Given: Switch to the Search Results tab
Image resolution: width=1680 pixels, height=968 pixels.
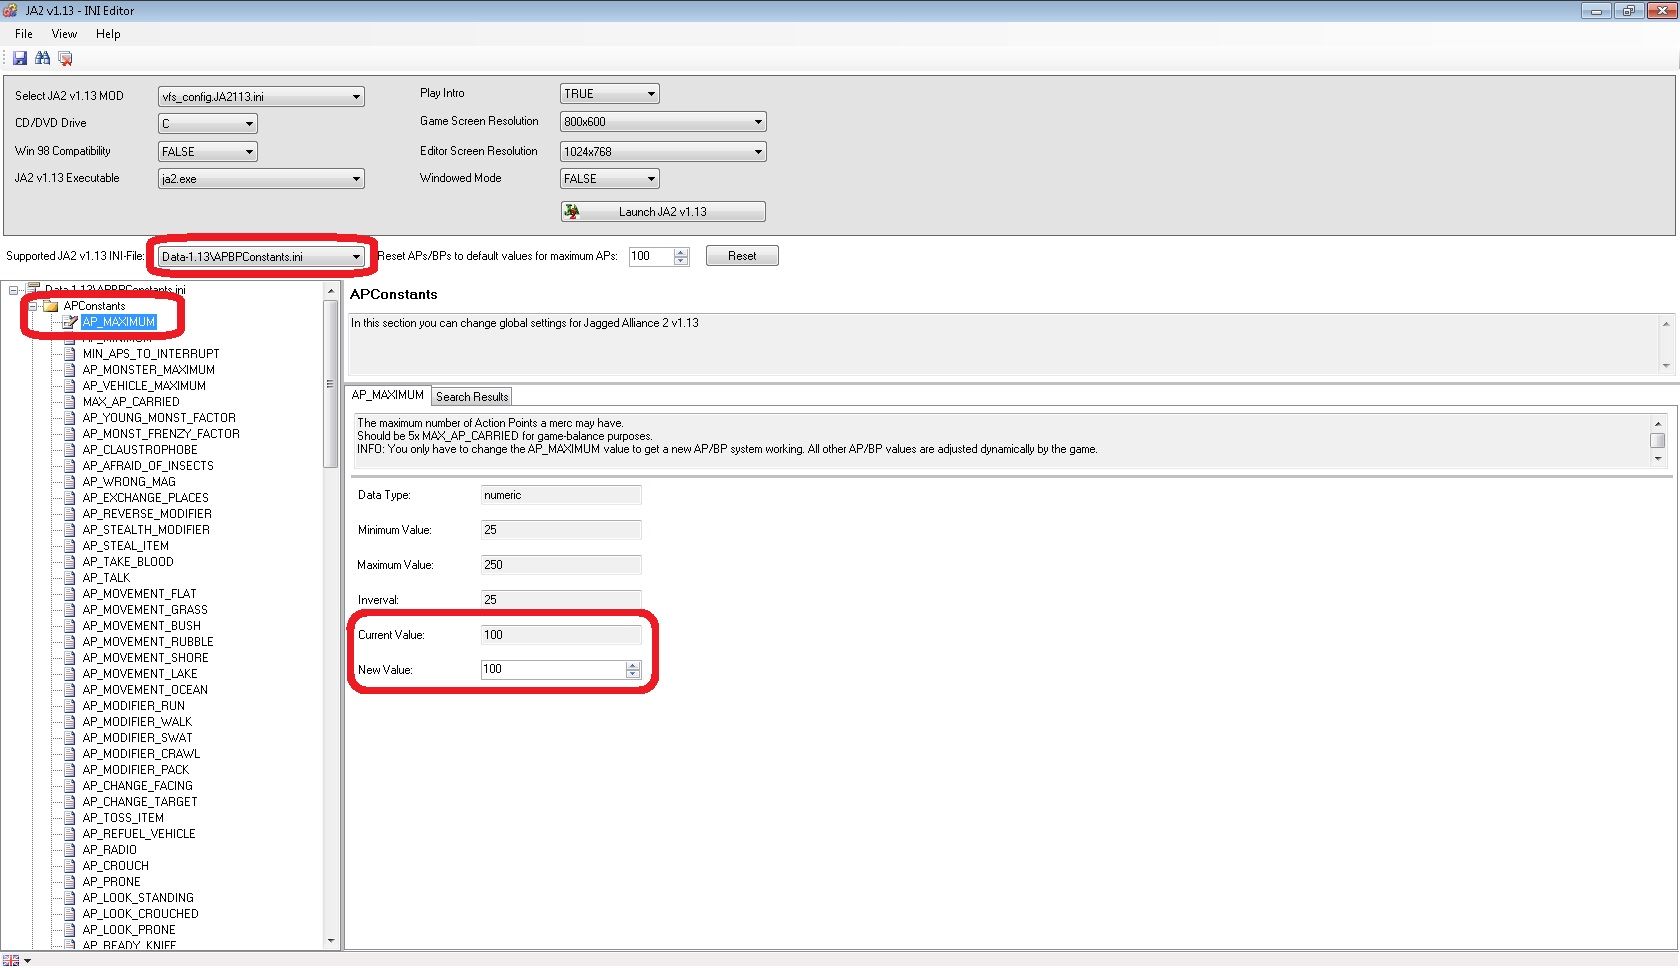Looking at the screenshot, I should click(x=472, y=397).
